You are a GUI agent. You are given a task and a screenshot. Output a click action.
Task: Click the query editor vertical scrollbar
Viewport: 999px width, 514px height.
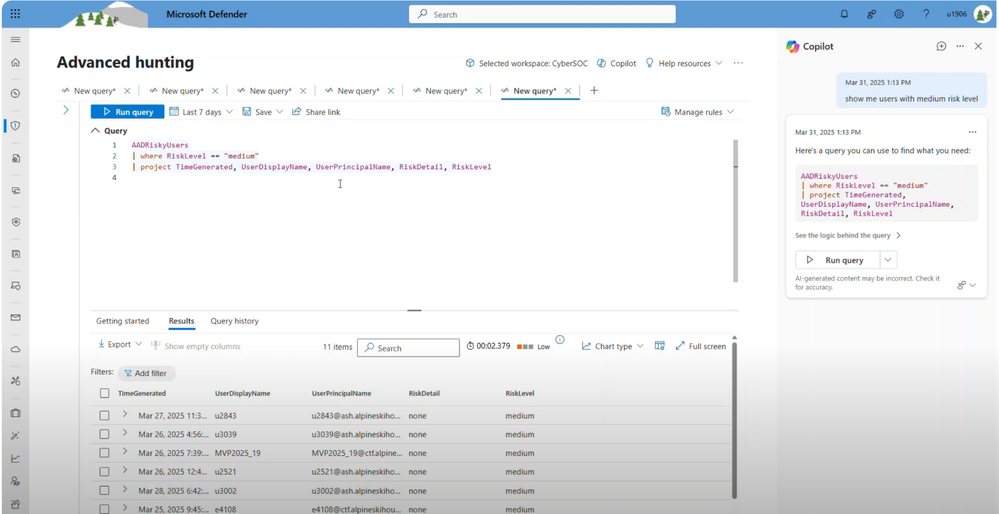click(735, 211)
